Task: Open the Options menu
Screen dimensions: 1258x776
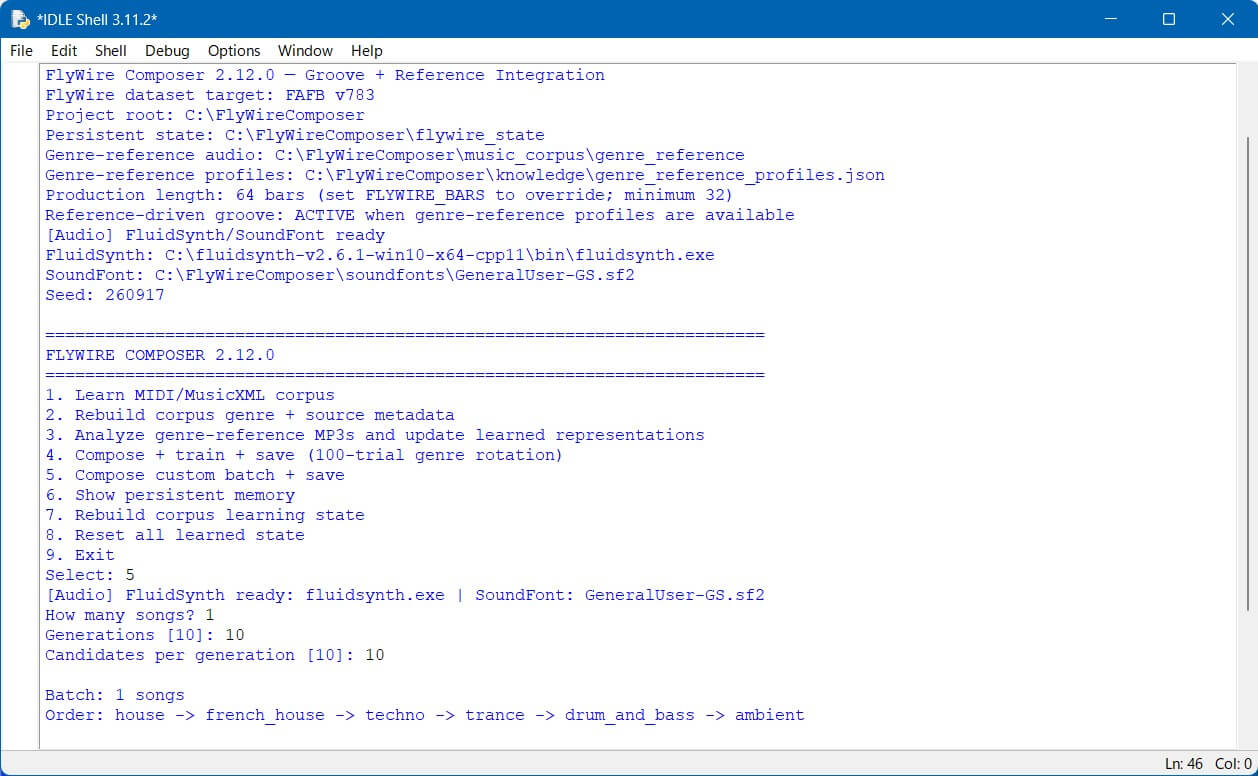Action: [234, 50]
